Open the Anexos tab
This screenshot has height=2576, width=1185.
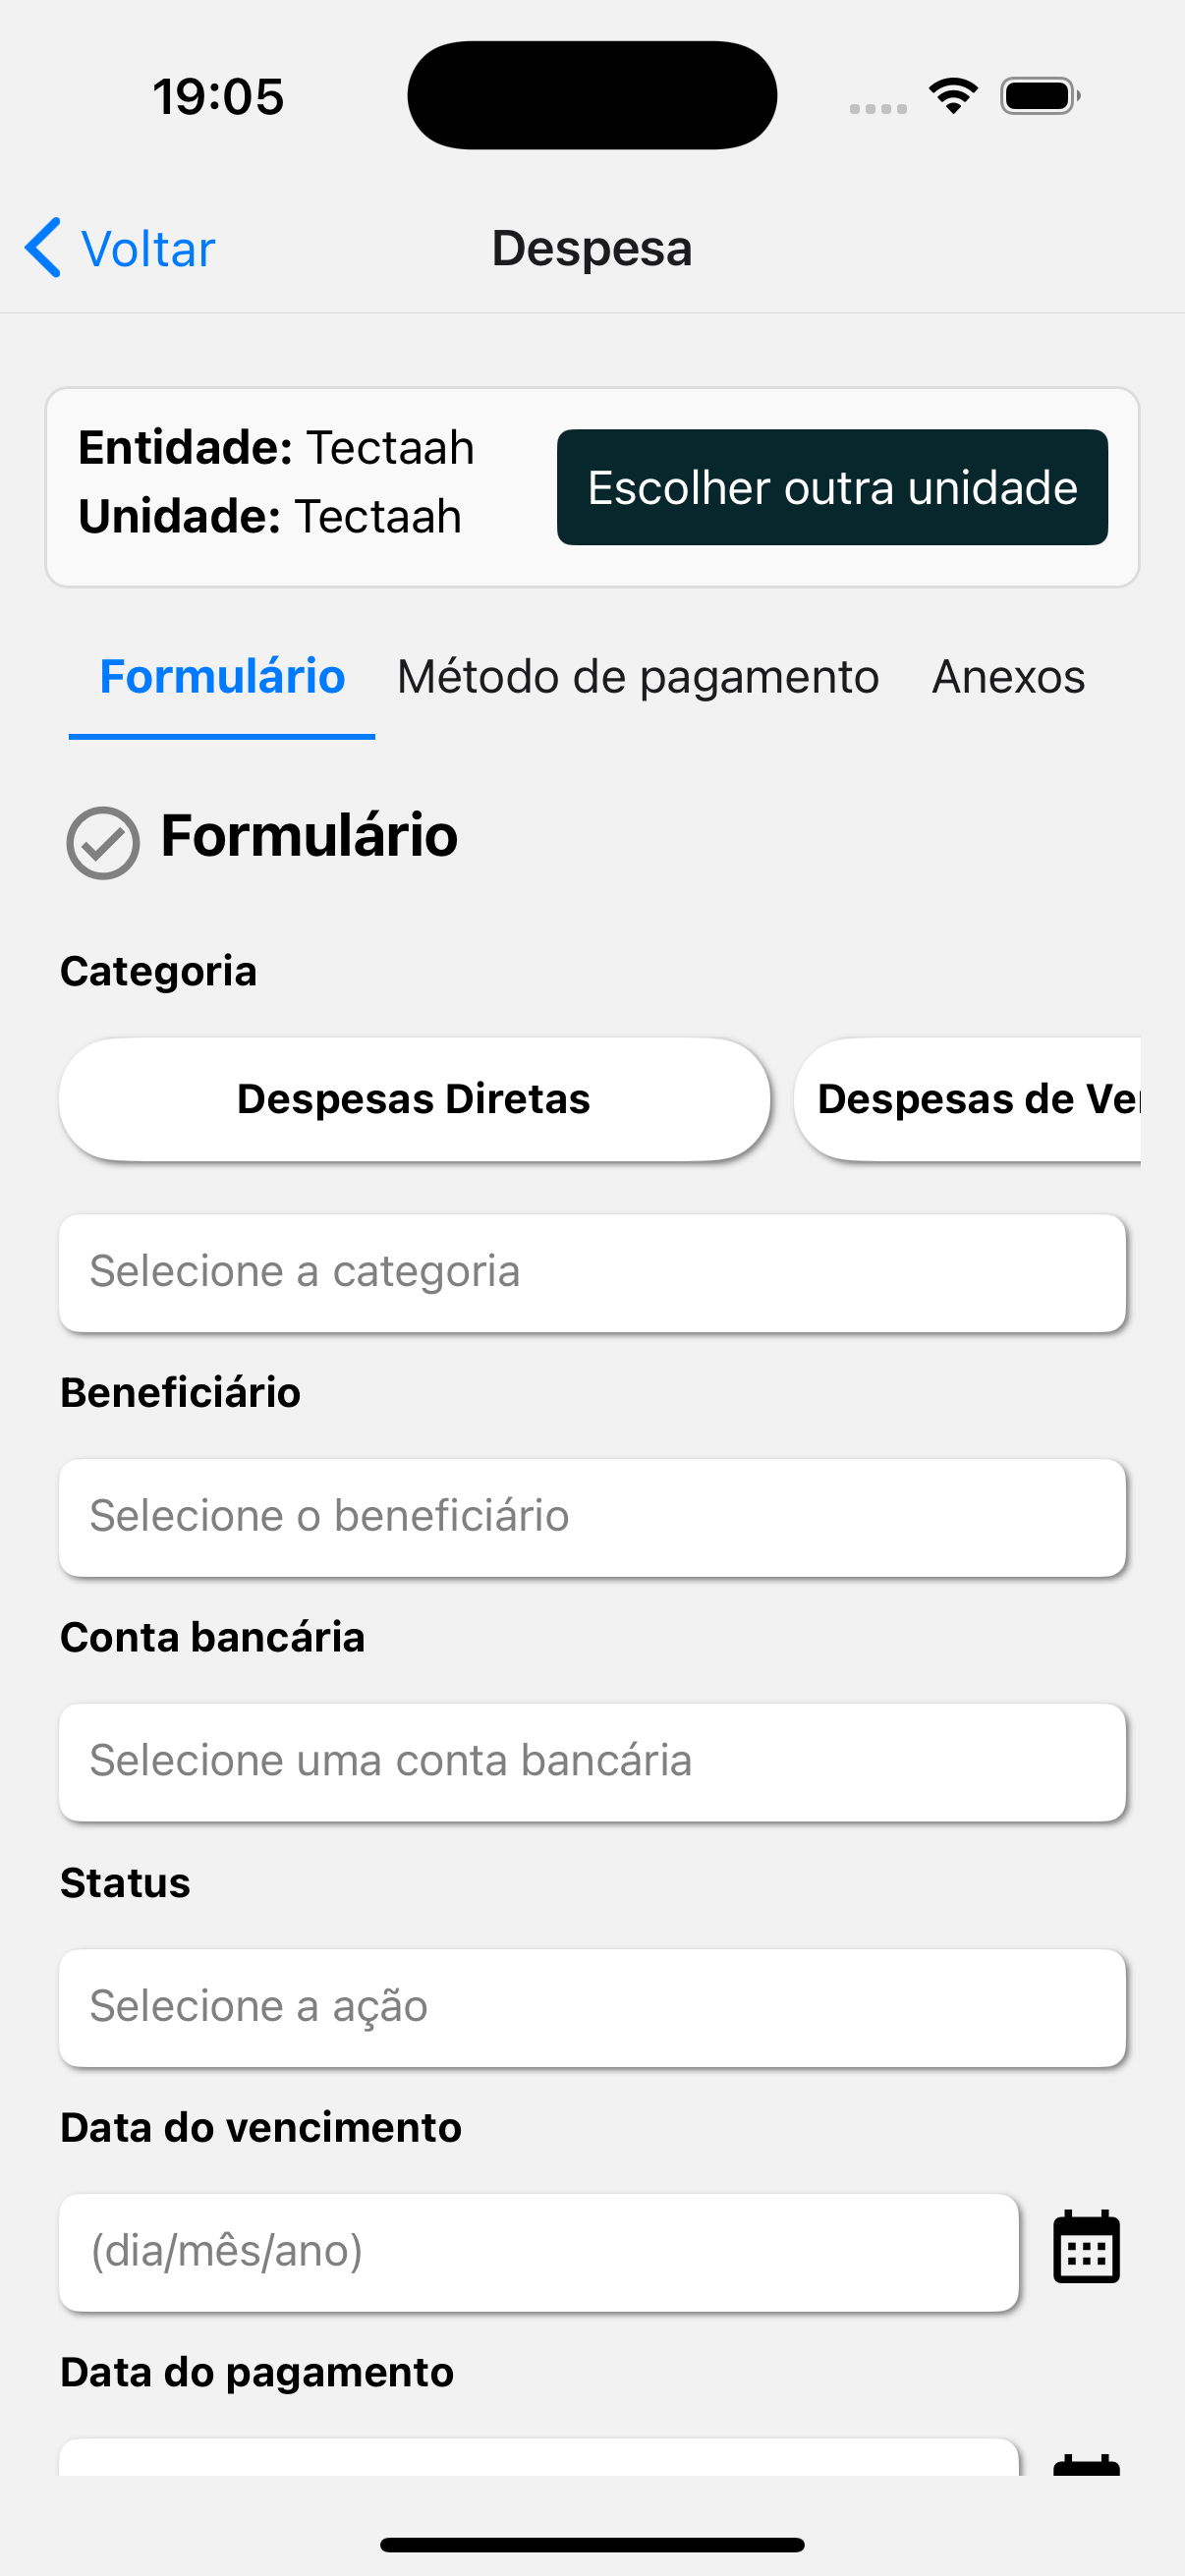point(1008,678)
